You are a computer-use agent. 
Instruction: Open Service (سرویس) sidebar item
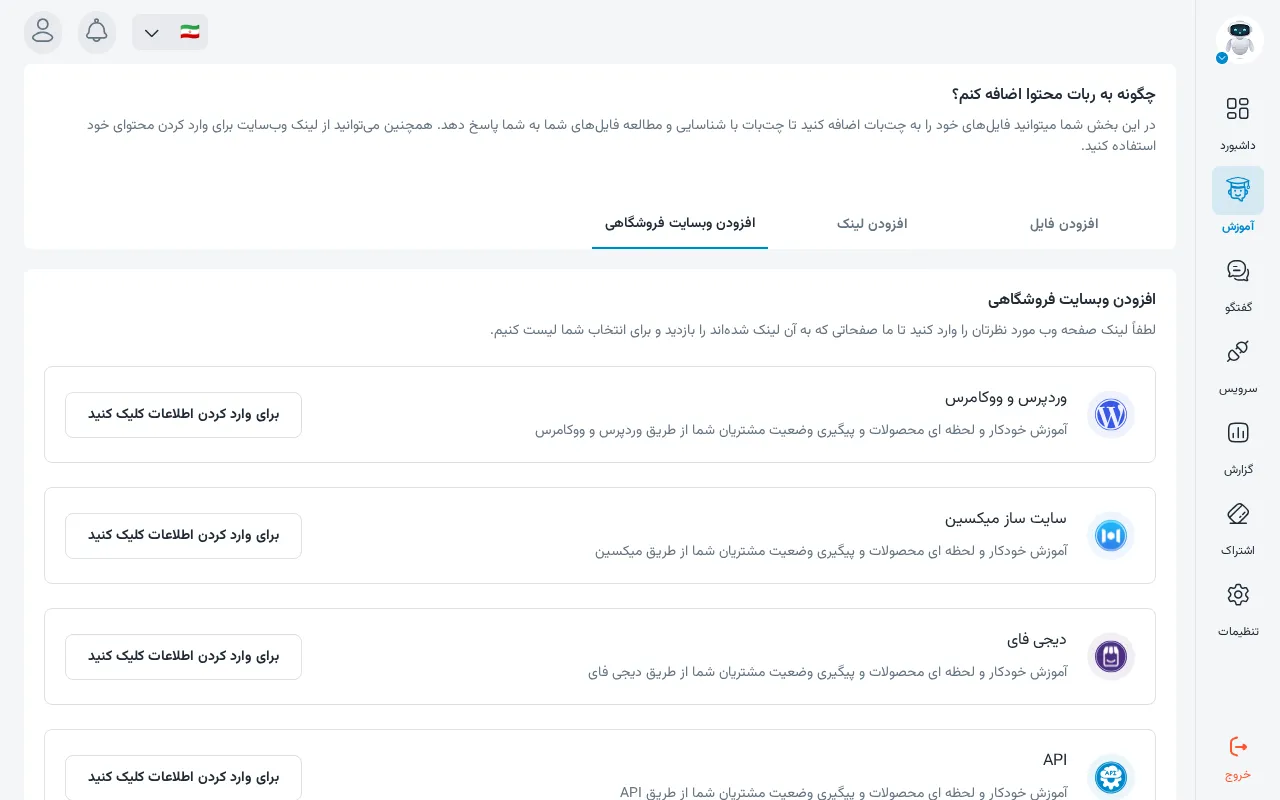pos(1238,367)
